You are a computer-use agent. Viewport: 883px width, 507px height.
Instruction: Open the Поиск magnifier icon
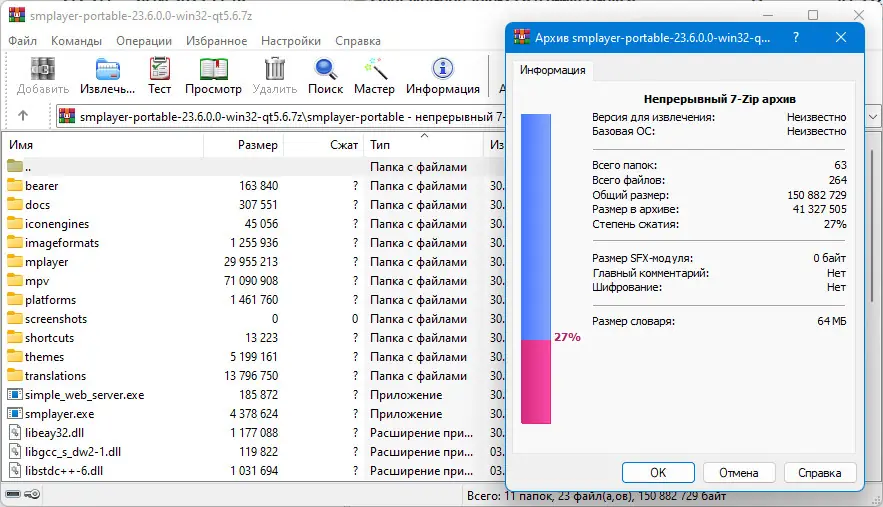pos(325,69)
